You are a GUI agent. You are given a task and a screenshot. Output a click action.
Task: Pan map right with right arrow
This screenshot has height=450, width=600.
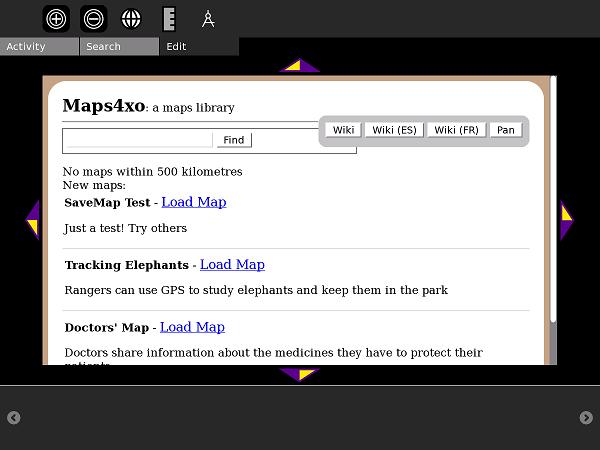tap(566, 220)
